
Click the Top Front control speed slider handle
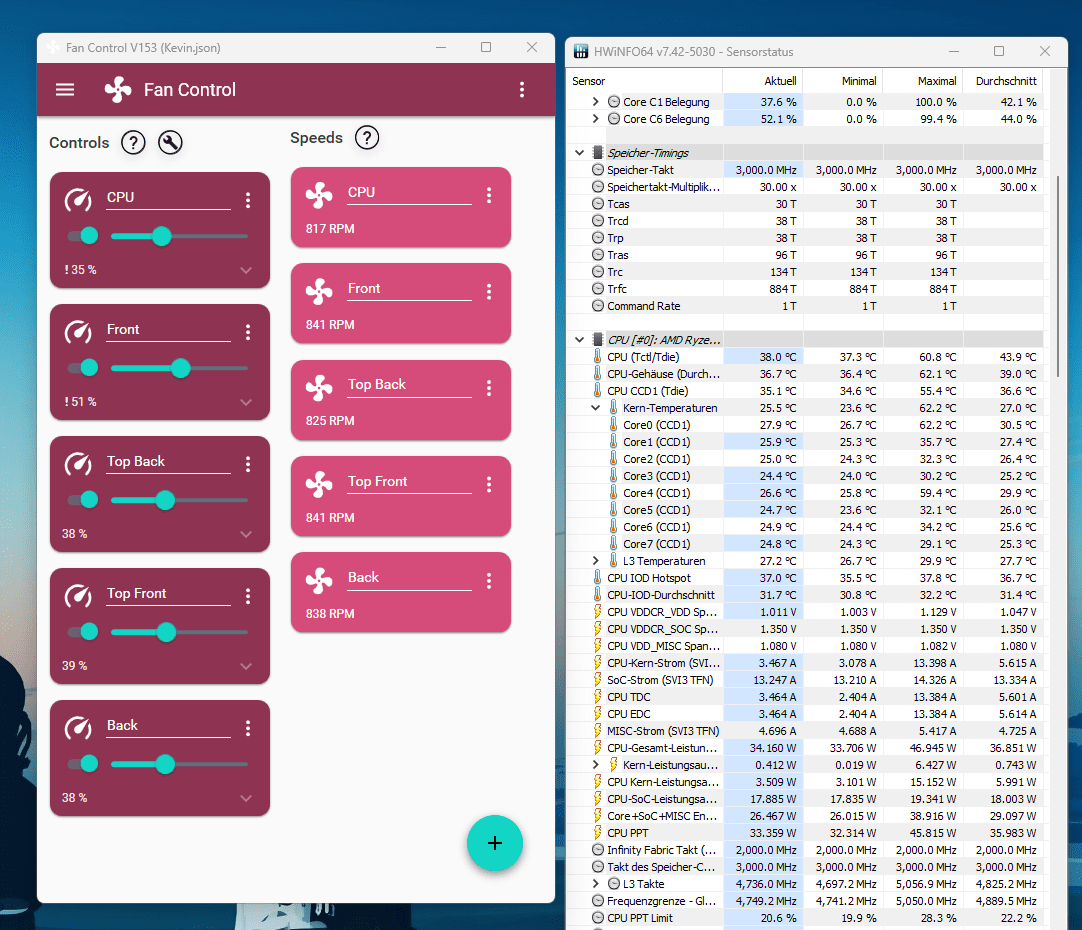tap(166, 631)
